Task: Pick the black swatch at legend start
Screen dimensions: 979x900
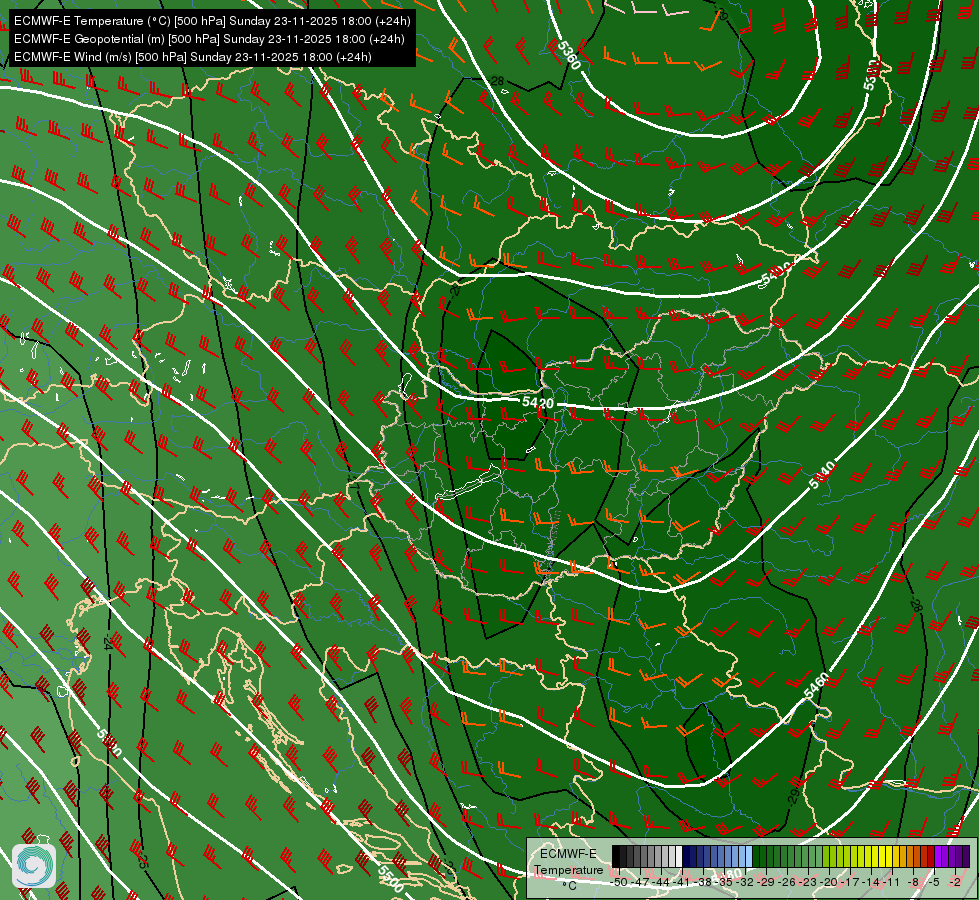Action: [616, 856]
